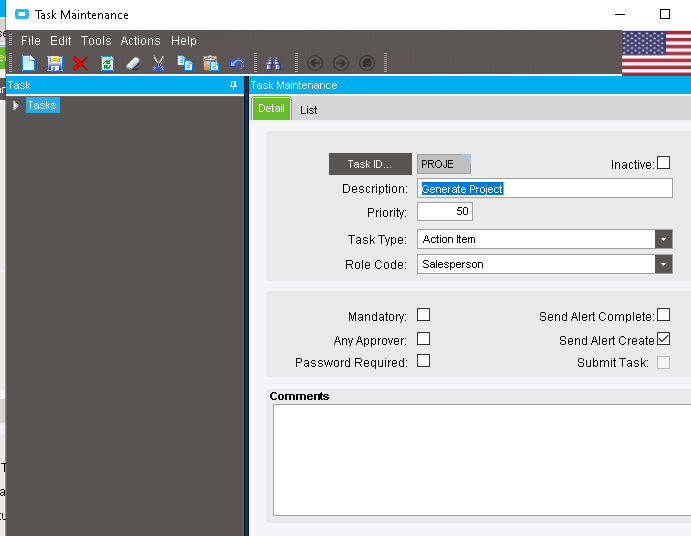Click the Home navigation toolbar icon
Viewport: 691px width, 536px height.
[367, 63]
